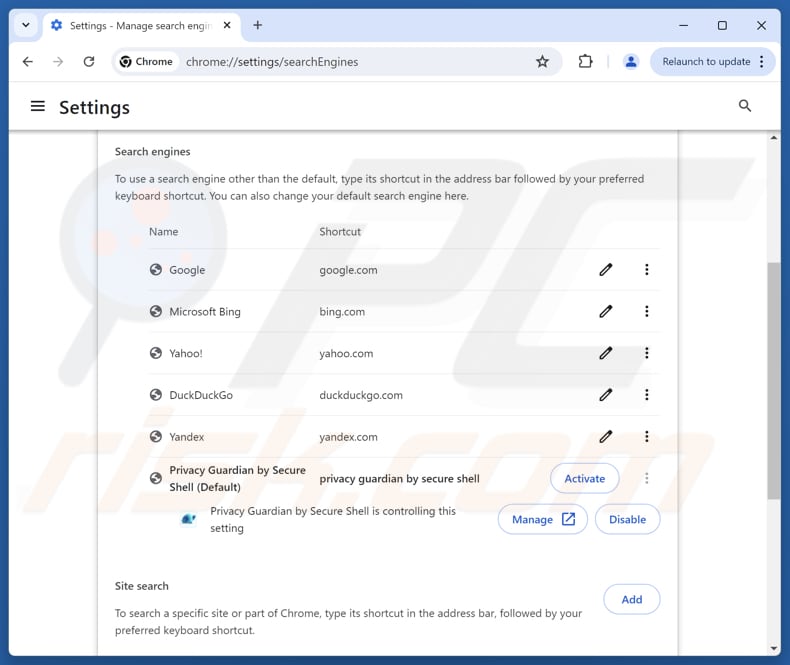The image size is (790, 665).
Task: Open the Settings hamburger menu
Action: [x=37, y=106]
